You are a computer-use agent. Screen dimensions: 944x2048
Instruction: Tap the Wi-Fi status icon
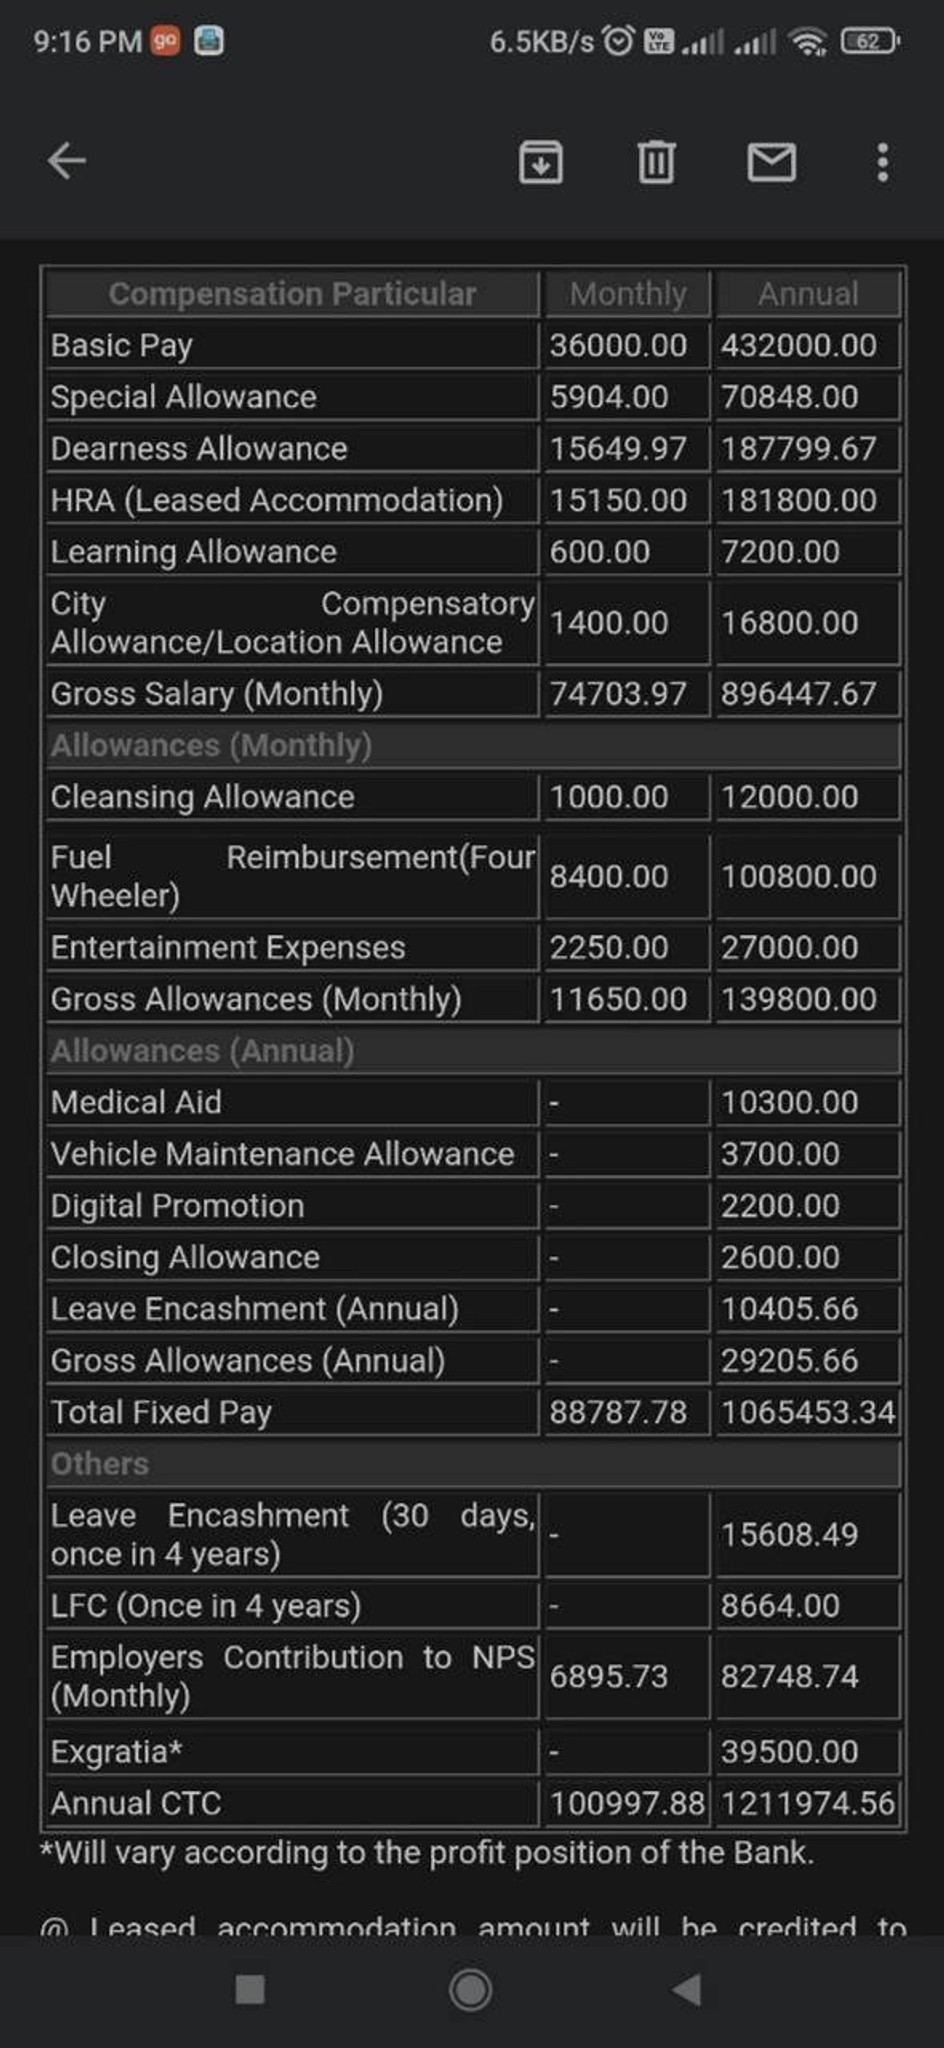click(x=807, y=41)
